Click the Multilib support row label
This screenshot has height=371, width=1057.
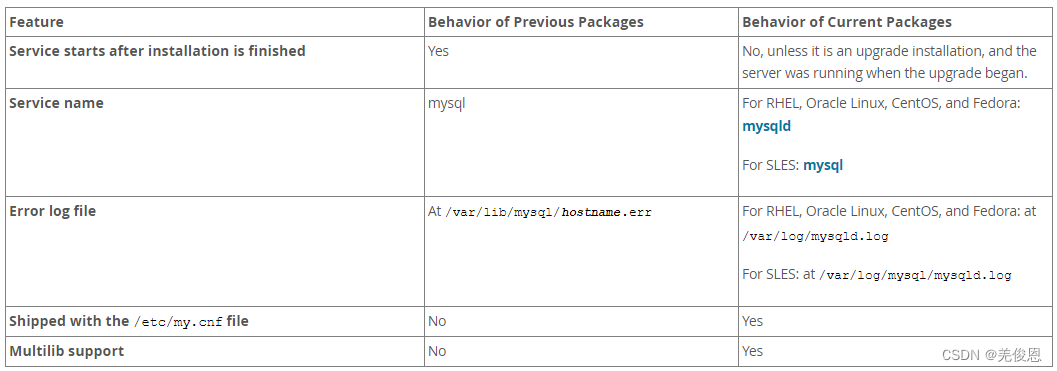point(67,351)
